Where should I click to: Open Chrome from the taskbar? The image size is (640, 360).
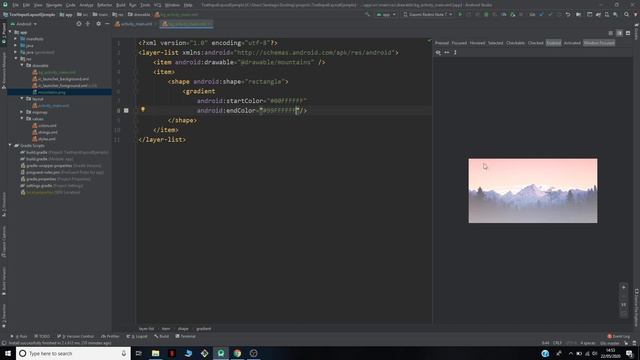click(237, 353)
